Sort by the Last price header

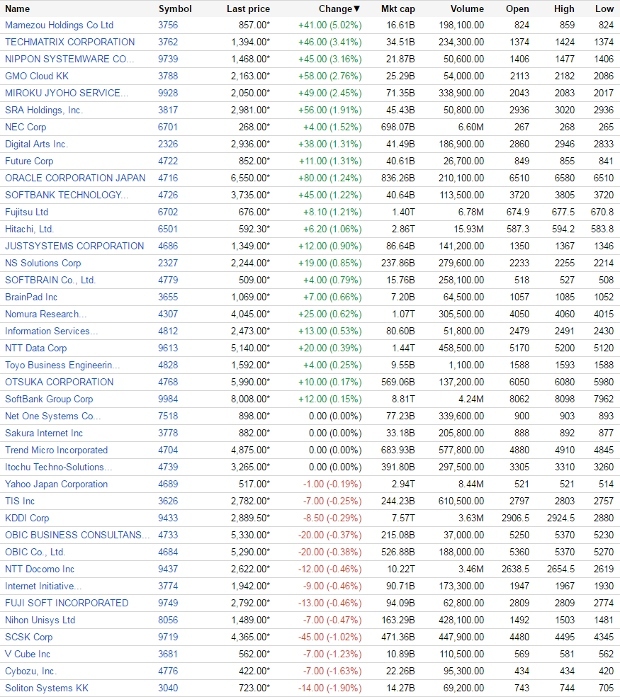point(248,9)
